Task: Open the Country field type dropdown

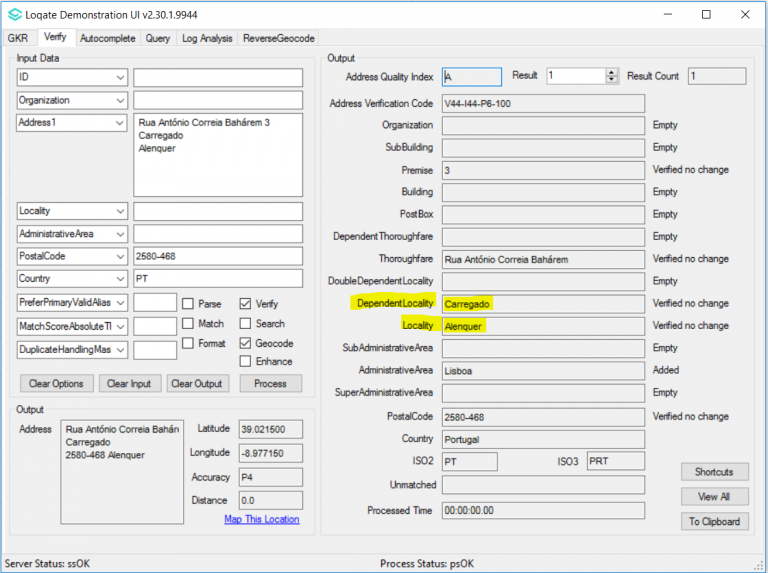Action: coord(120,279)
